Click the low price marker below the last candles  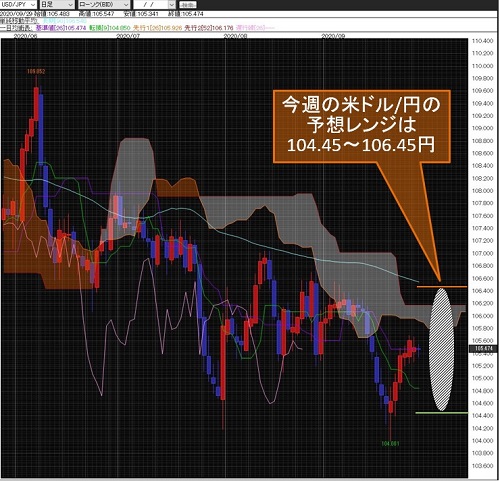click(x=390, y=444)
